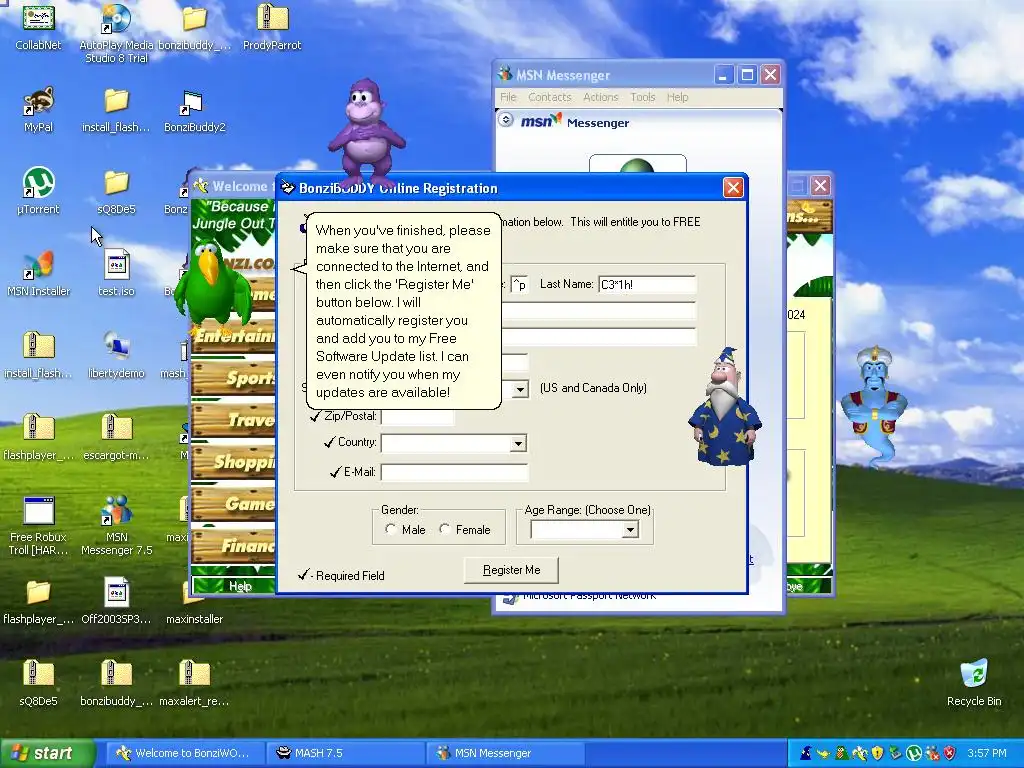The width and height of the screenshot is (1024, 768).
Task: Select the MSN Installer icon
Action: tap(38, 273)
